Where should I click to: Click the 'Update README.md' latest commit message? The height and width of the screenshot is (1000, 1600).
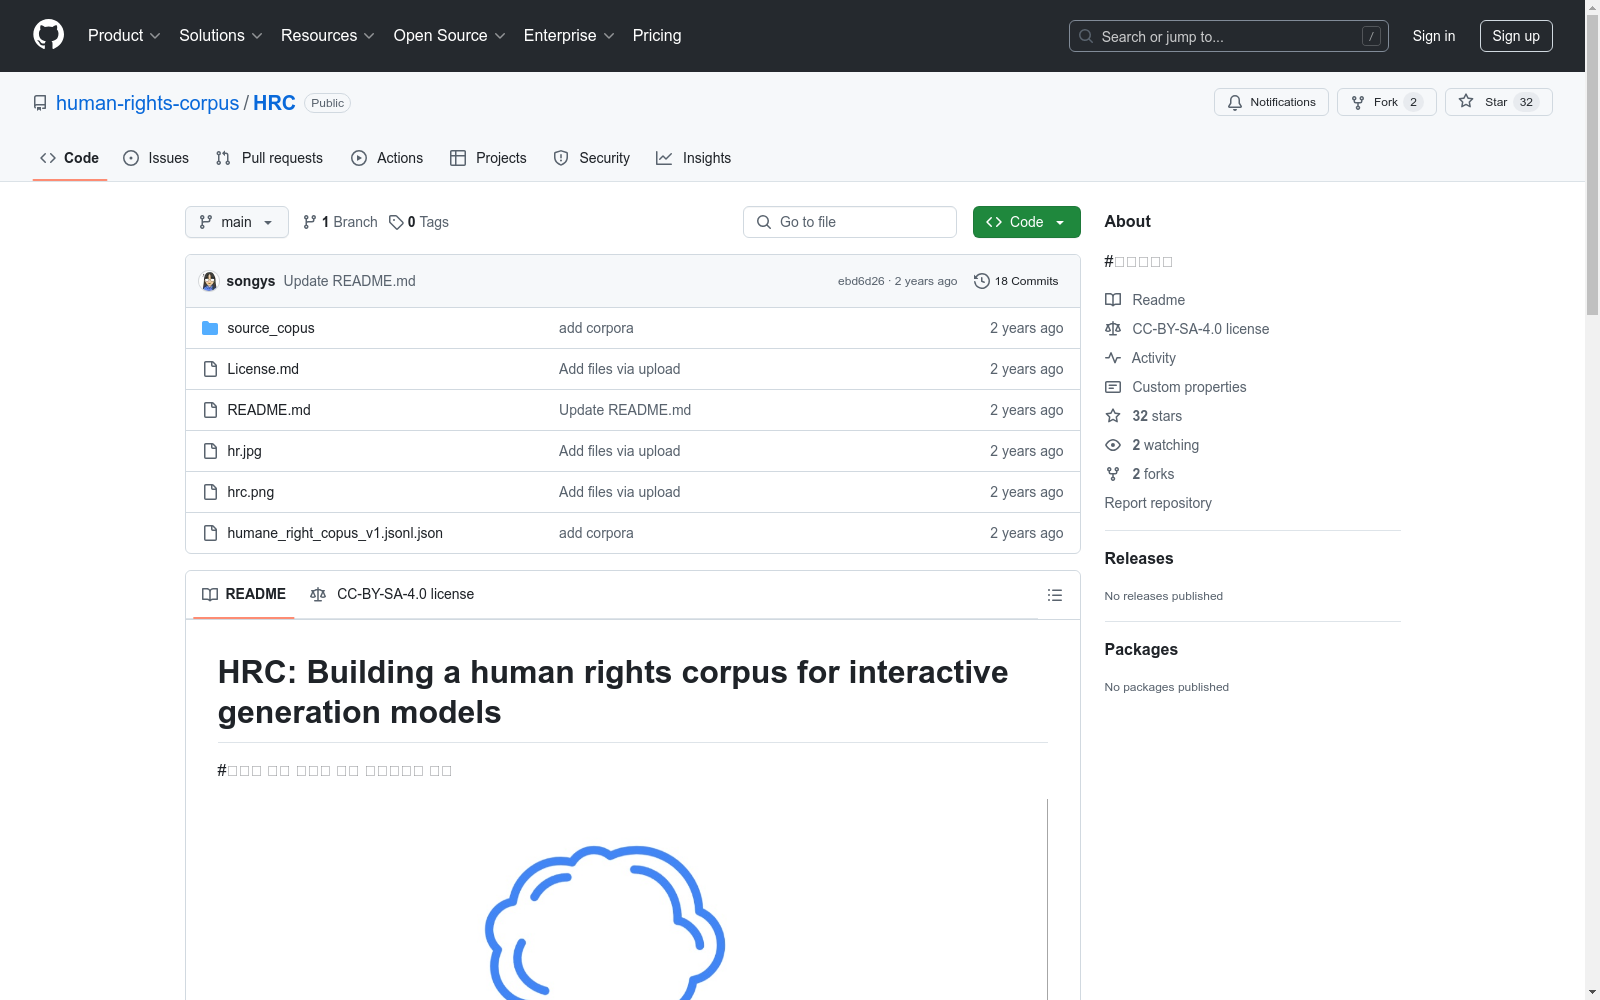pyautogui.click(x=350, y=281)
